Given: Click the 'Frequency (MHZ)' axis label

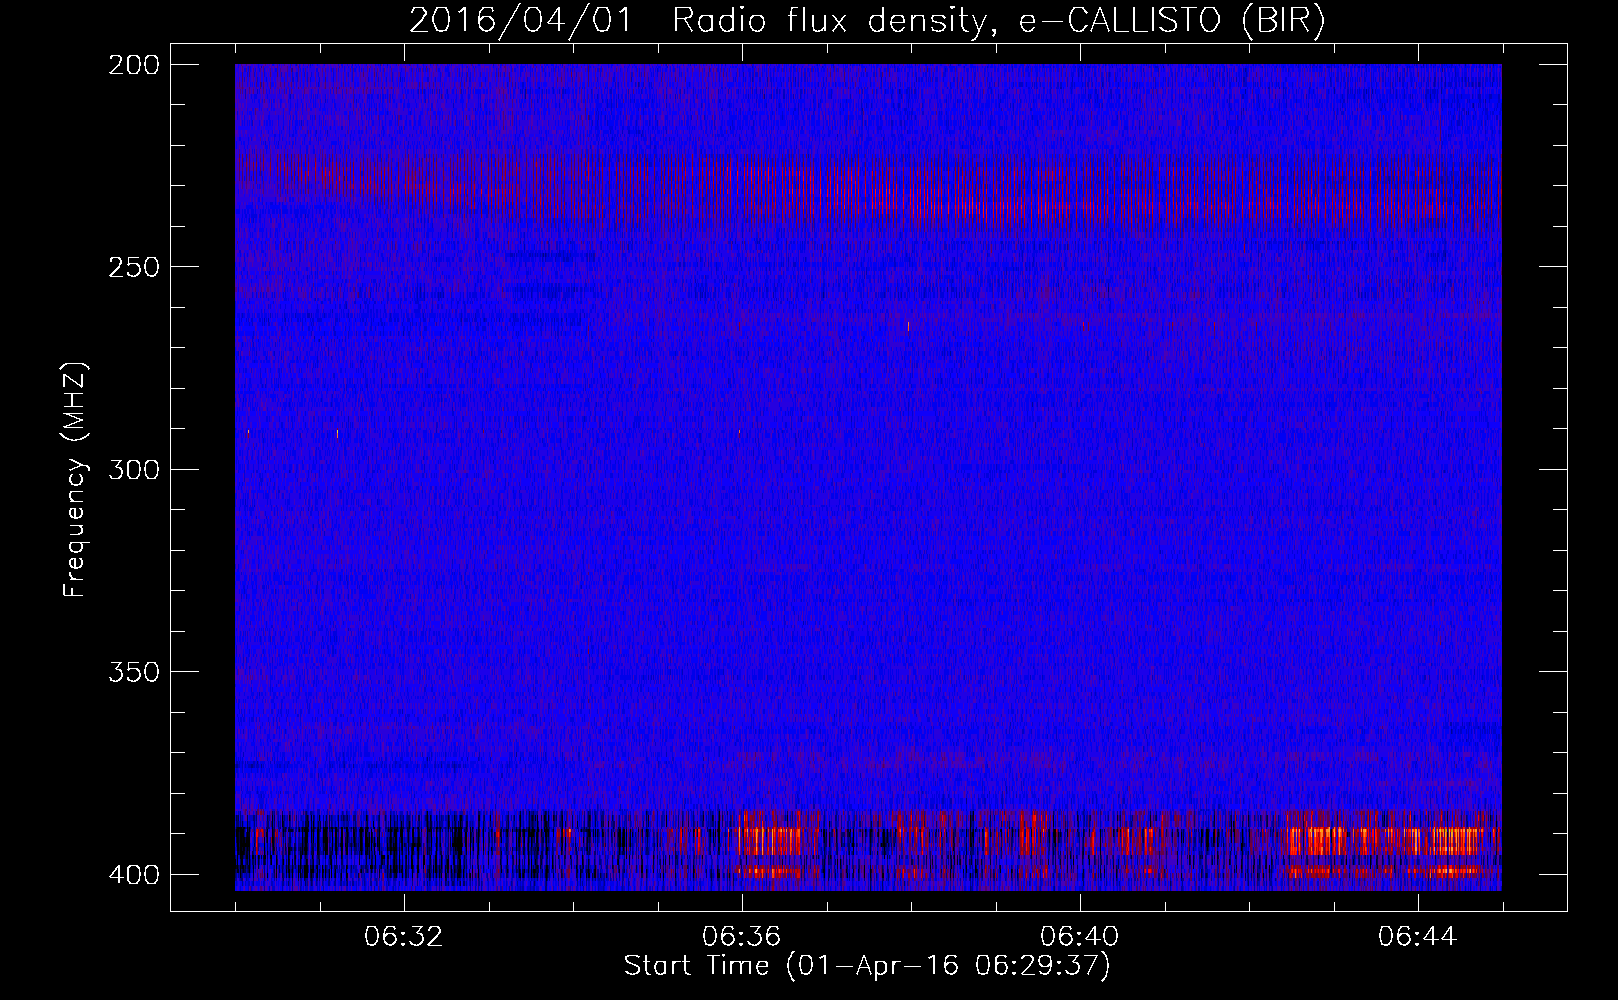Looking at the screenshot, I should [76, 480].
